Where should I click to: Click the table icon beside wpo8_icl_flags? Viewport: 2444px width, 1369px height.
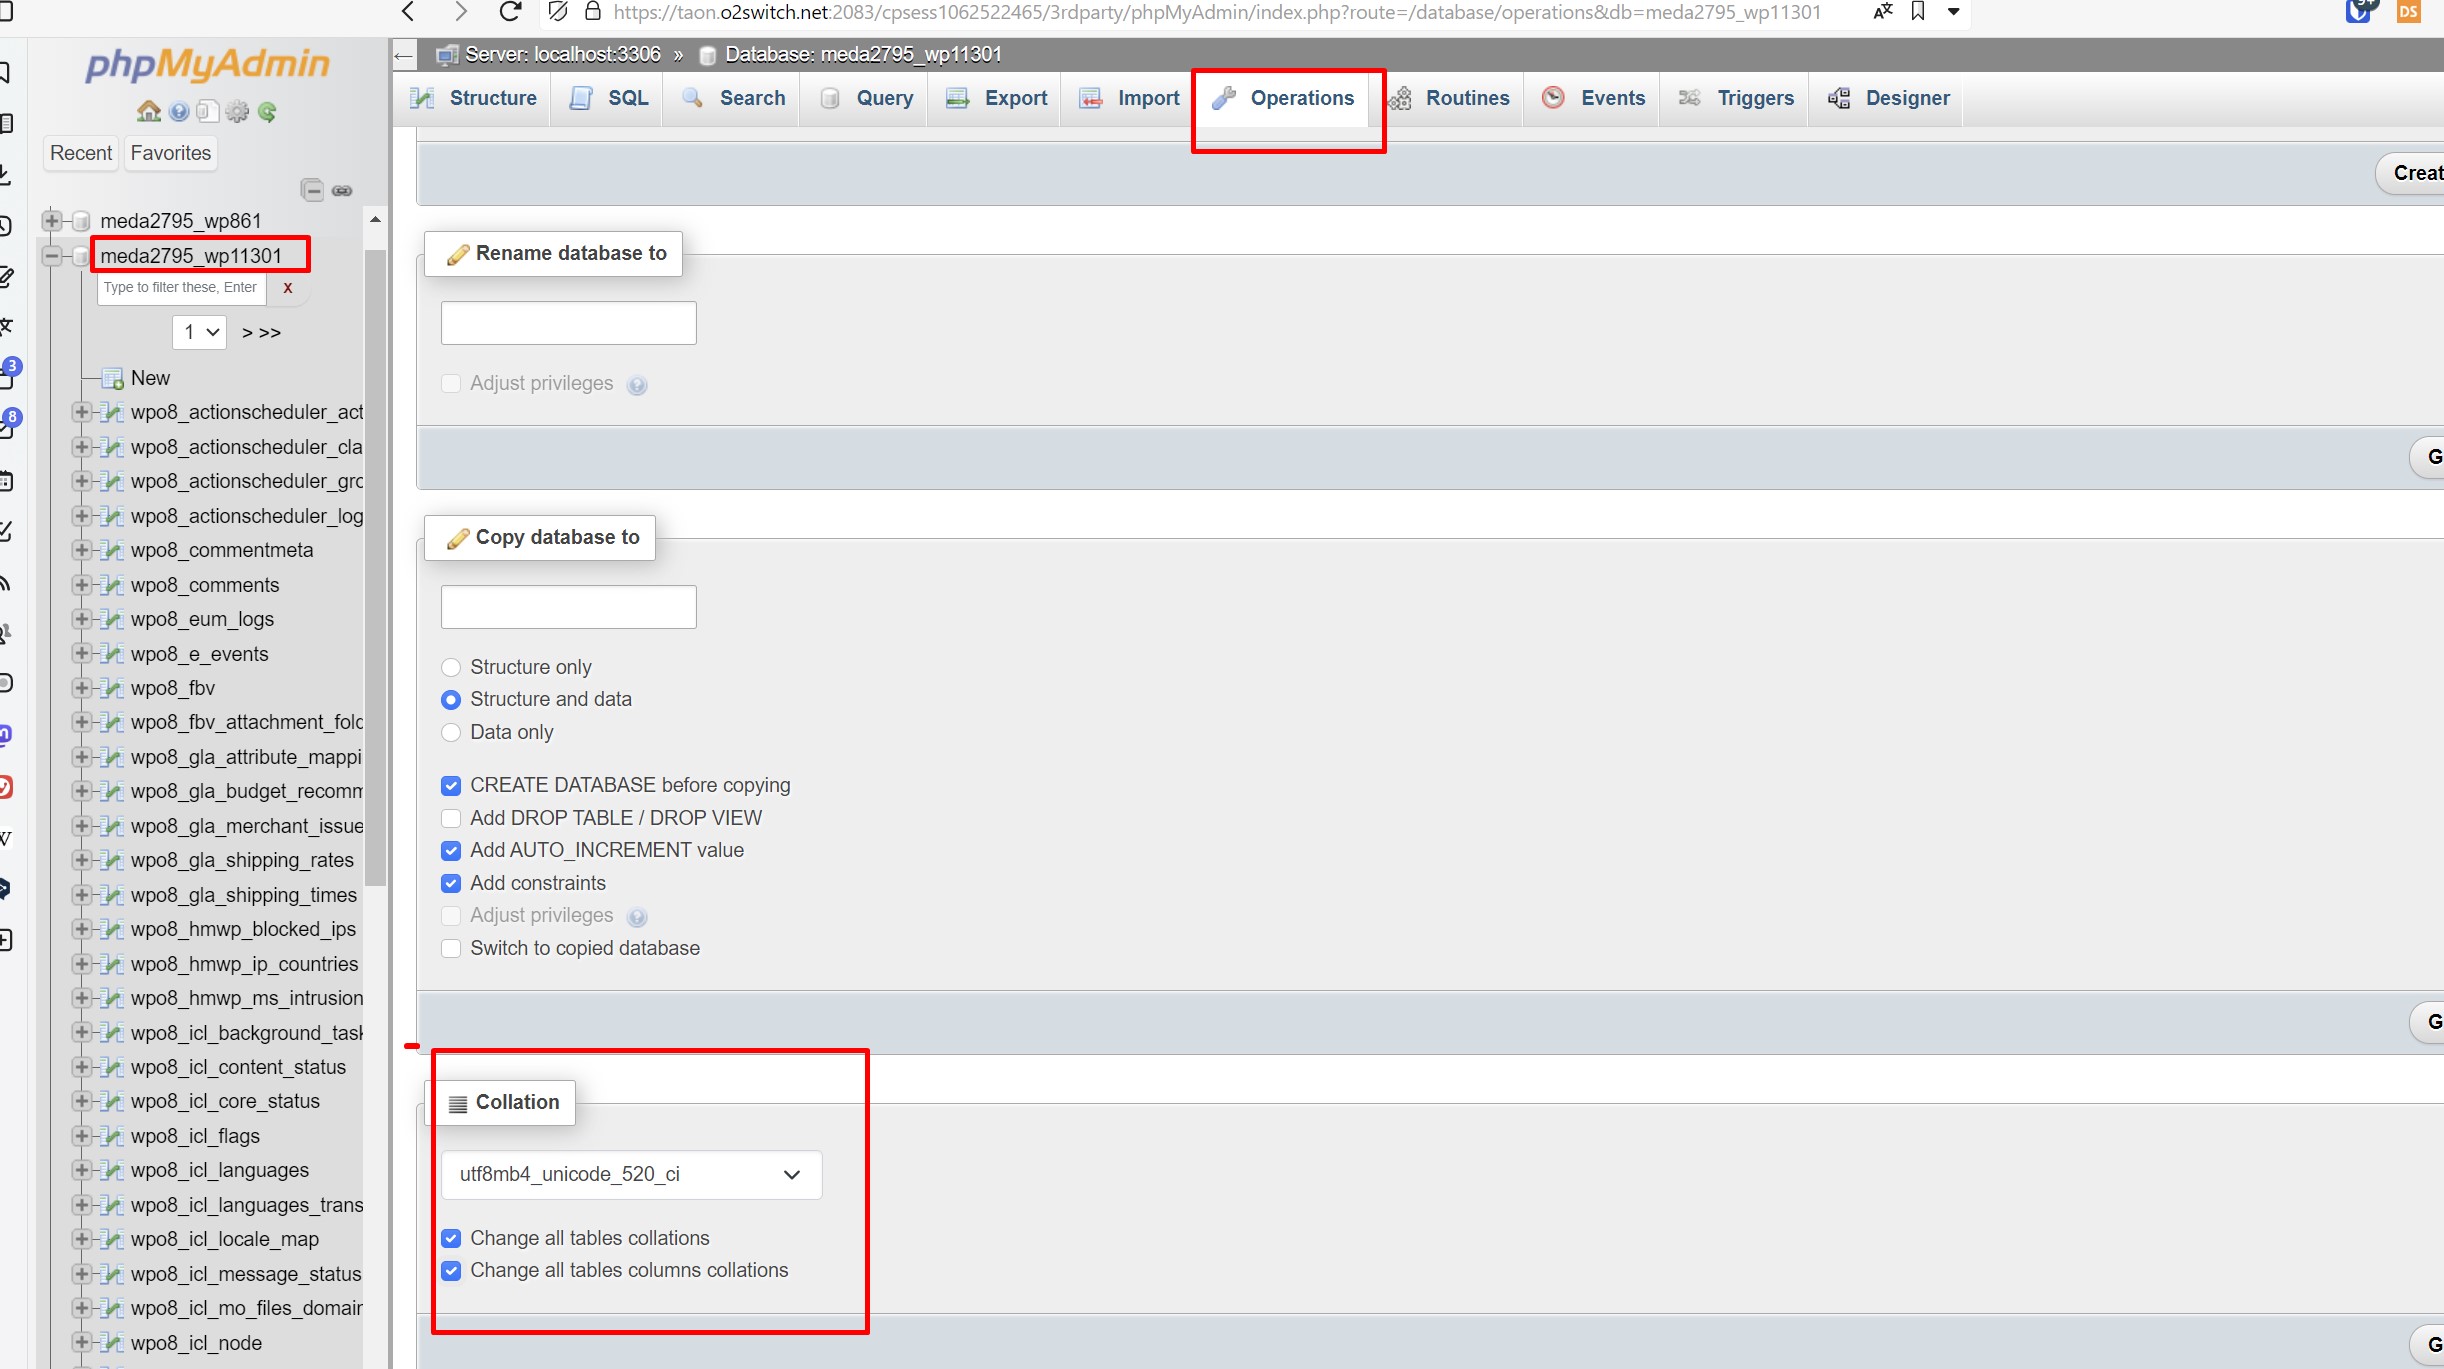pos(113,1137)
